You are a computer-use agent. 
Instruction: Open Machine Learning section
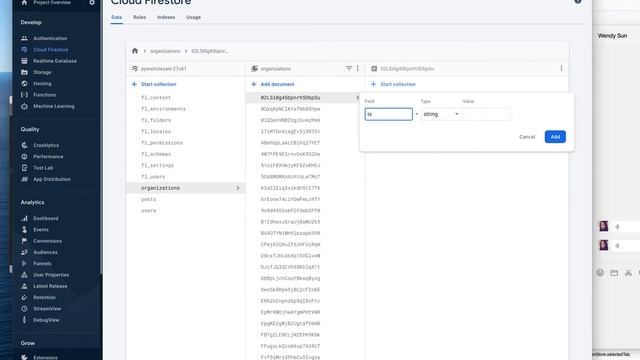coord(53,106)
